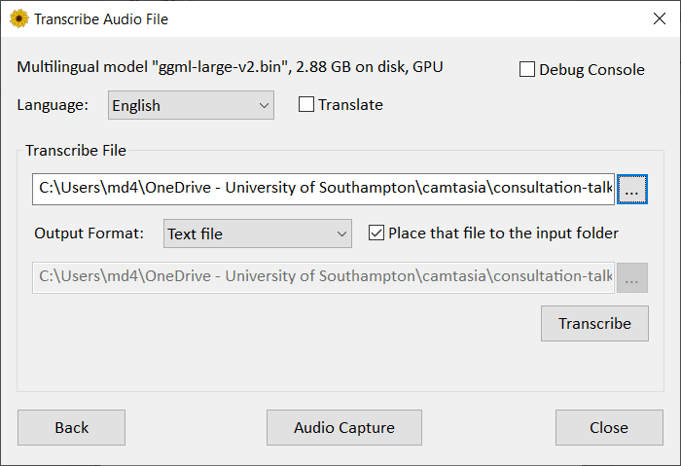This screenshot has height=466, width=681.
Task: Click the greyed-out output path field
Action: (x=323, y=278)
